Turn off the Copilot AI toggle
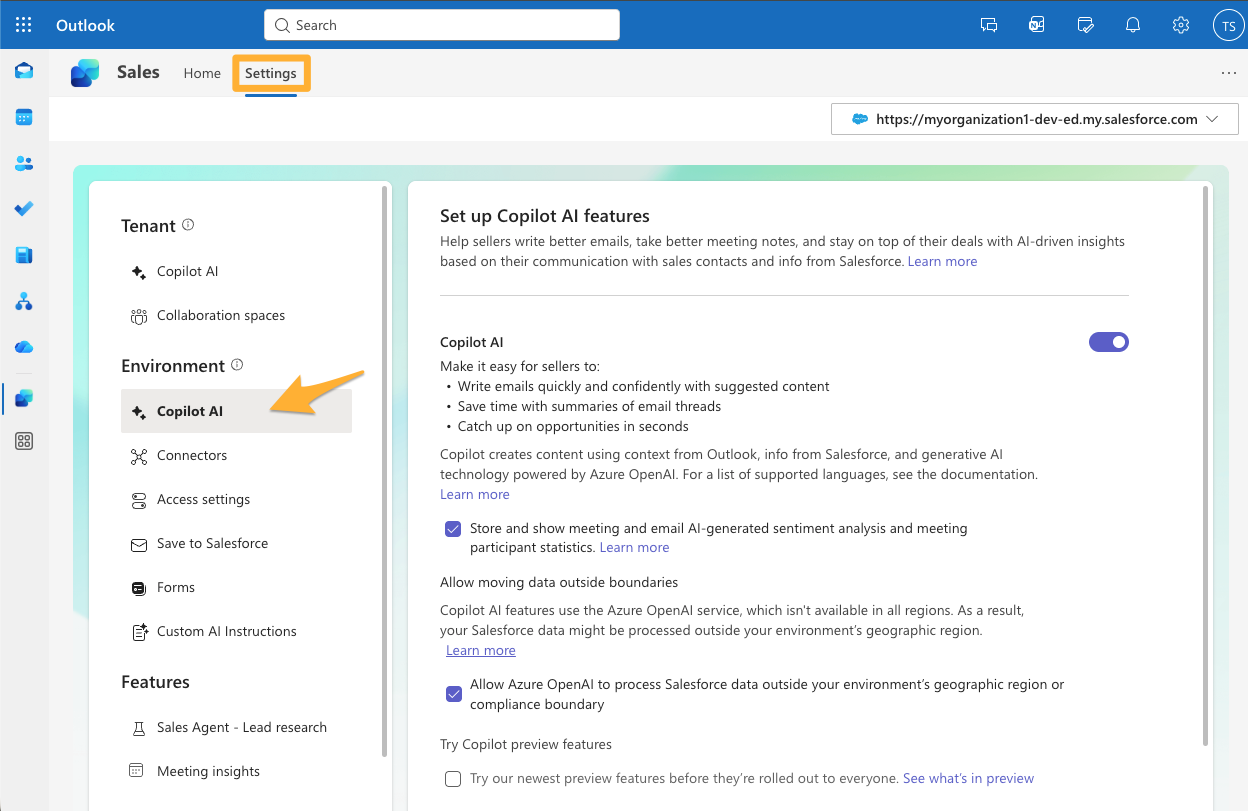The width and height of the screenshot is (1248, 811). pos(1108,342)
